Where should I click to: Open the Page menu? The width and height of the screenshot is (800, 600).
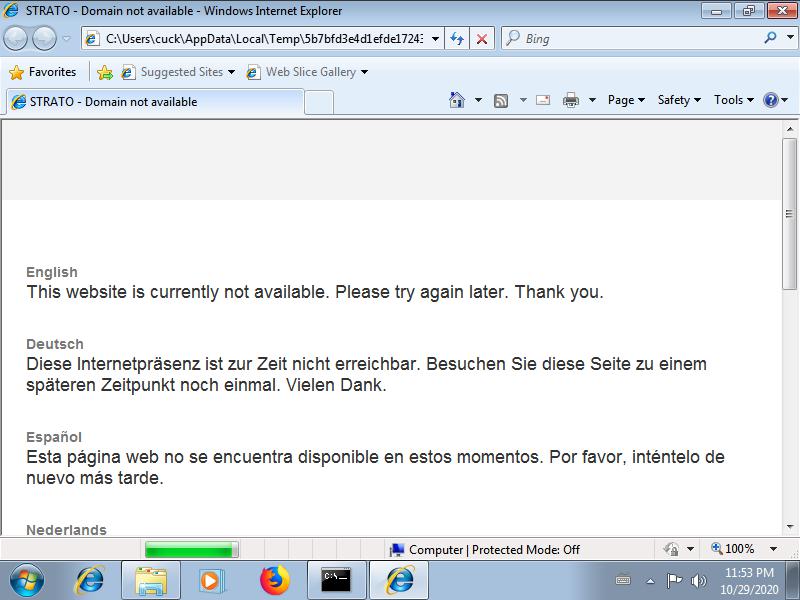[x=626, y=100]
